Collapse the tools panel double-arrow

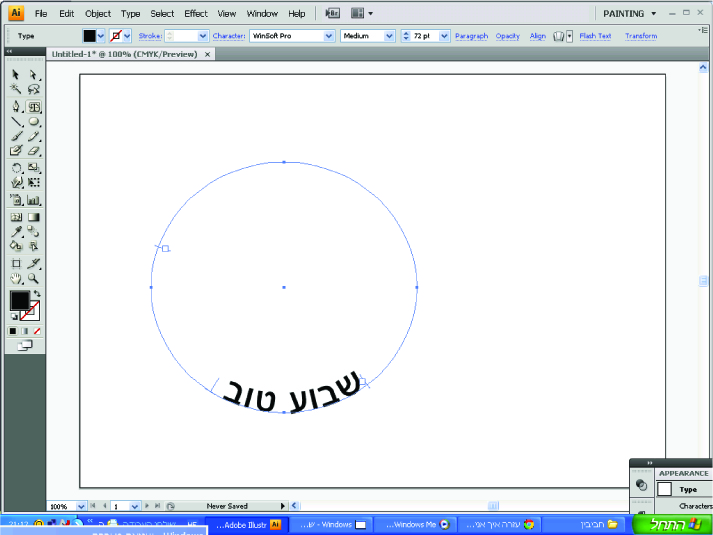pyautogui.click(x=10, y=51)
